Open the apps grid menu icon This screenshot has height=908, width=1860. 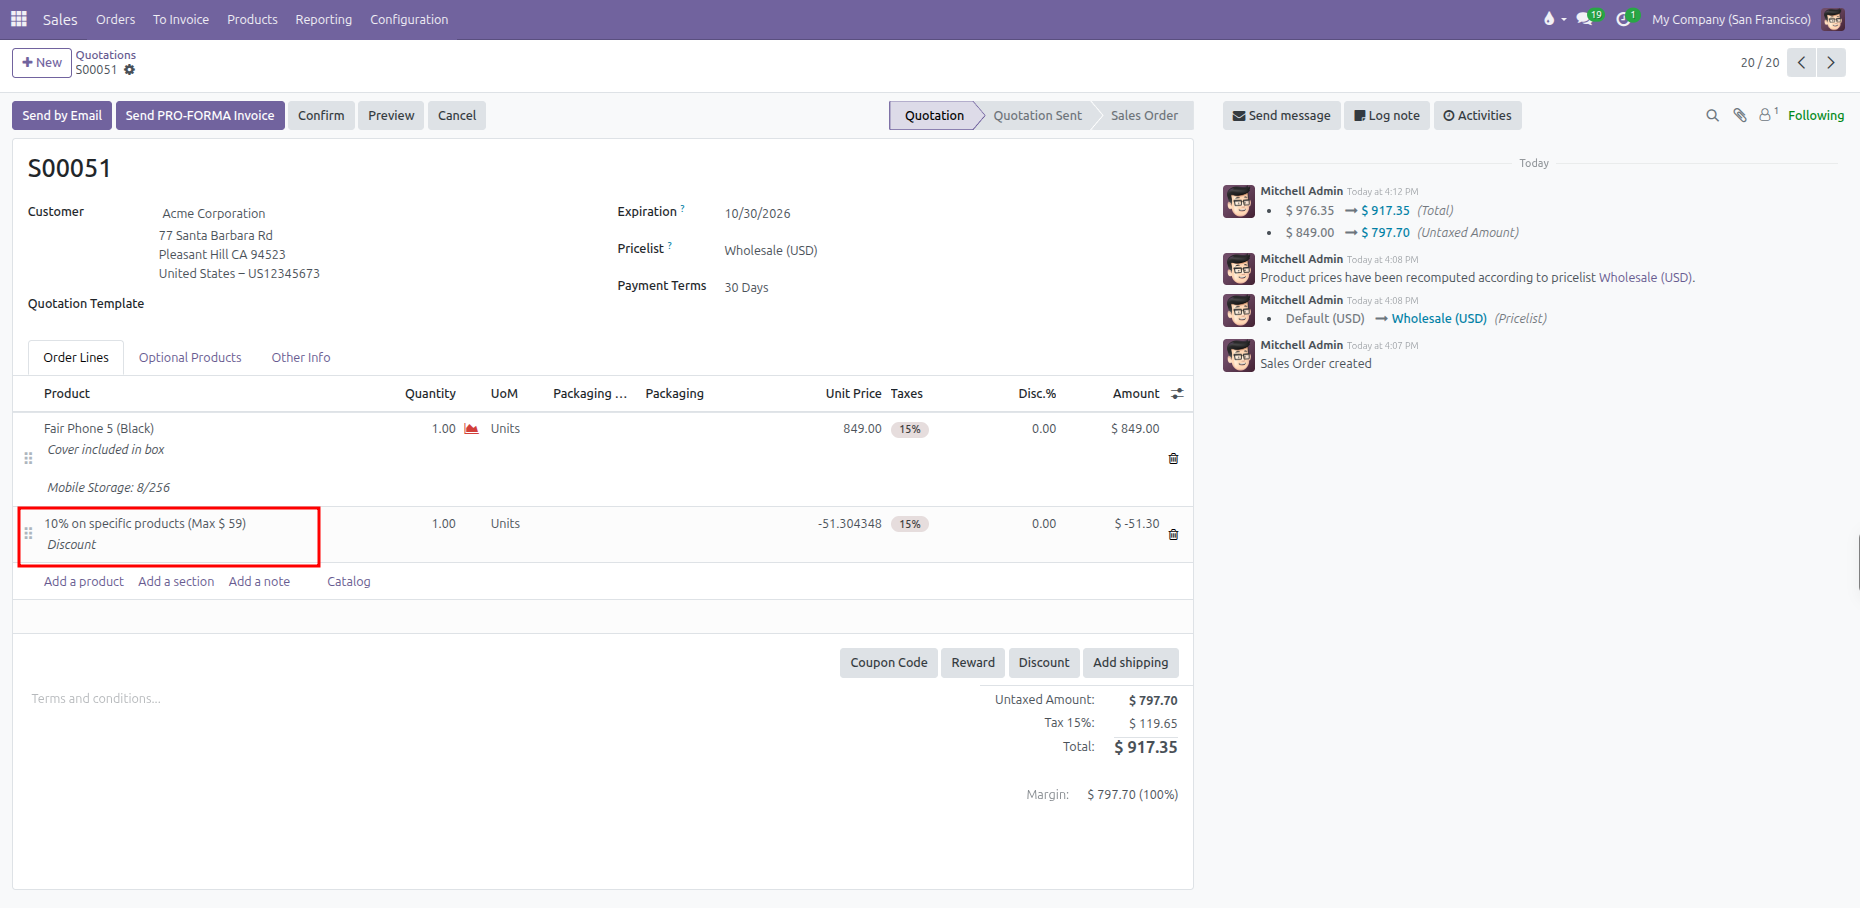click(19, 19)
